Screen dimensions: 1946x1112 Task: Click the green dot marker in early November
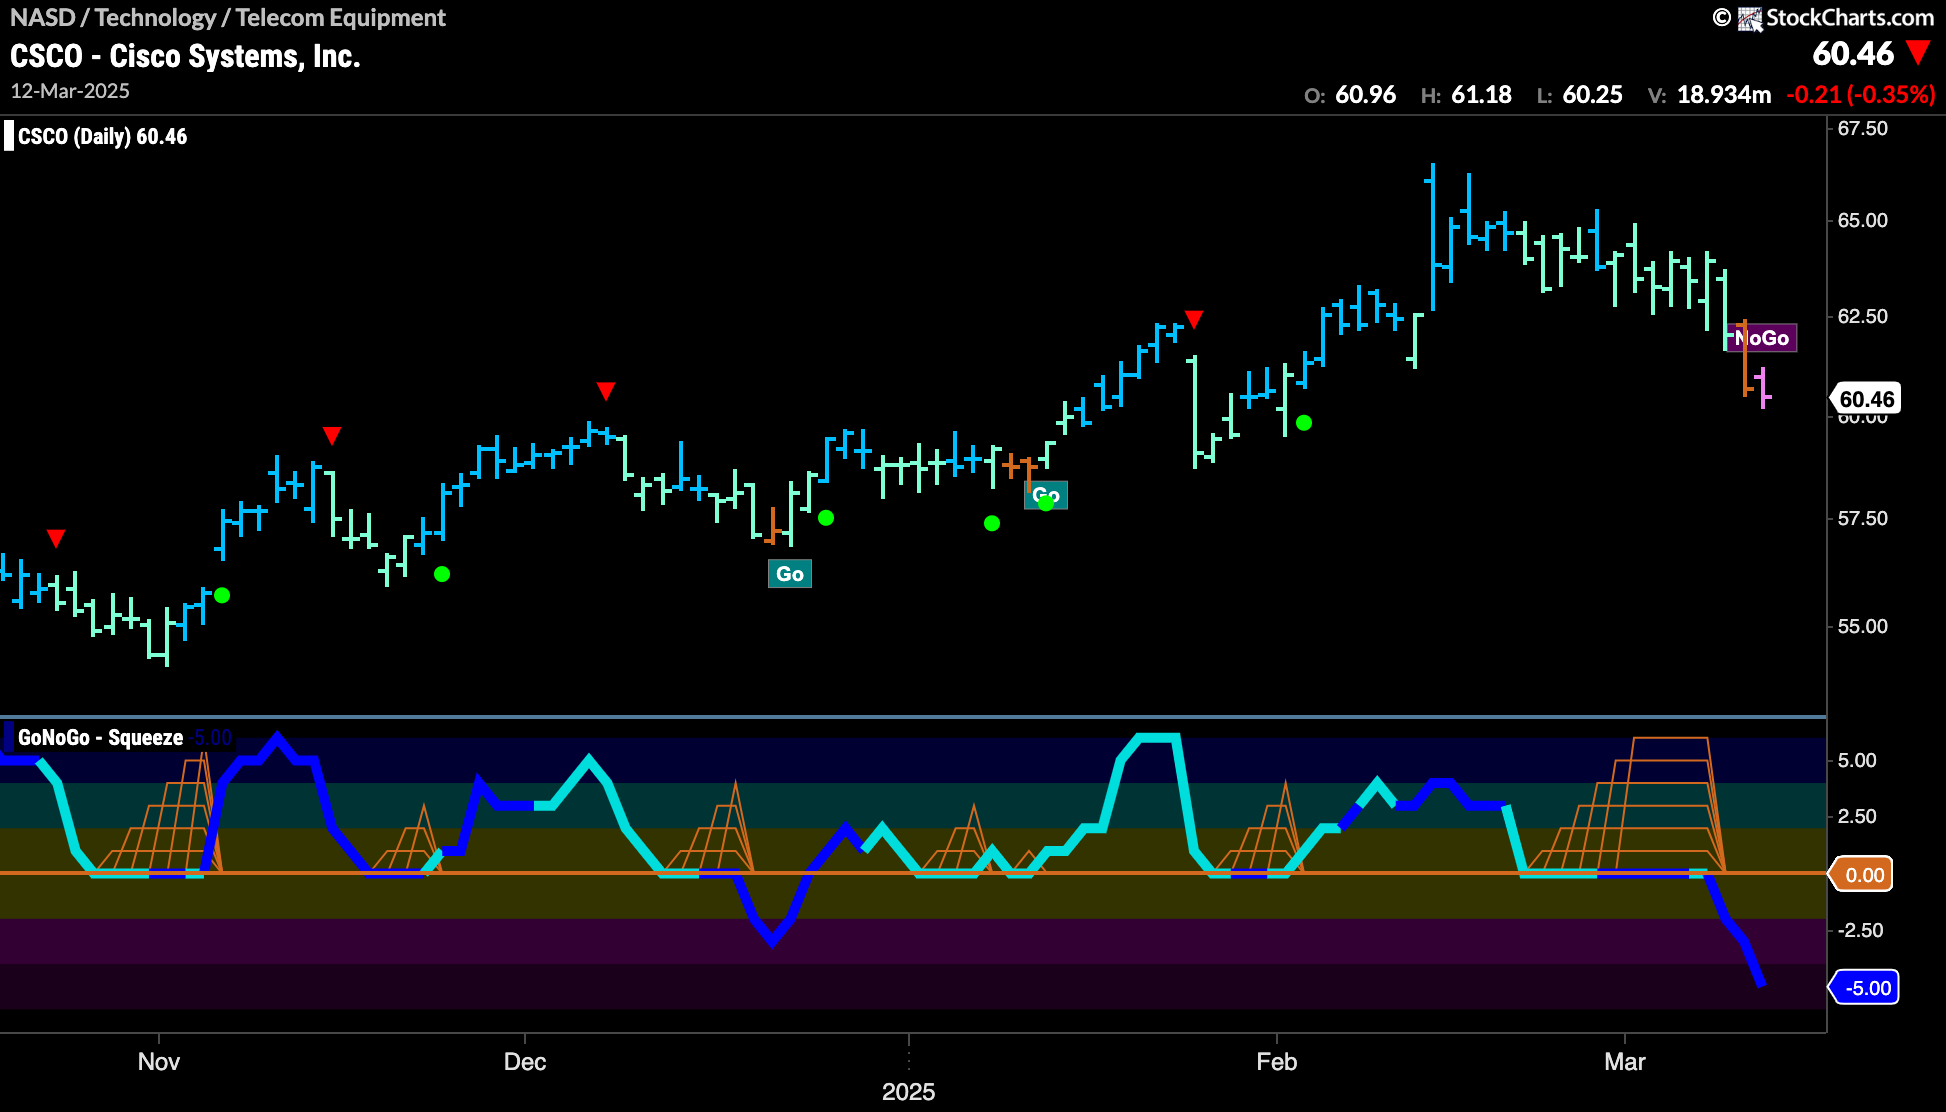coord(222,595)
